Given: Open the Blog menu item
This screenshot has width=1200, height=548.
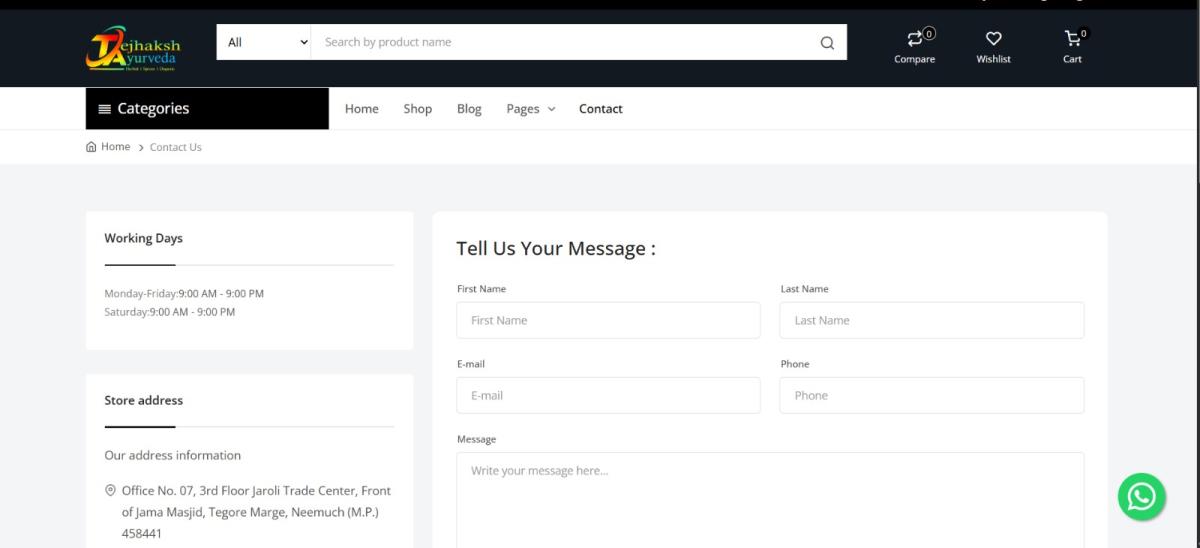Looking at the screenshot, I should tap(469, 109).
